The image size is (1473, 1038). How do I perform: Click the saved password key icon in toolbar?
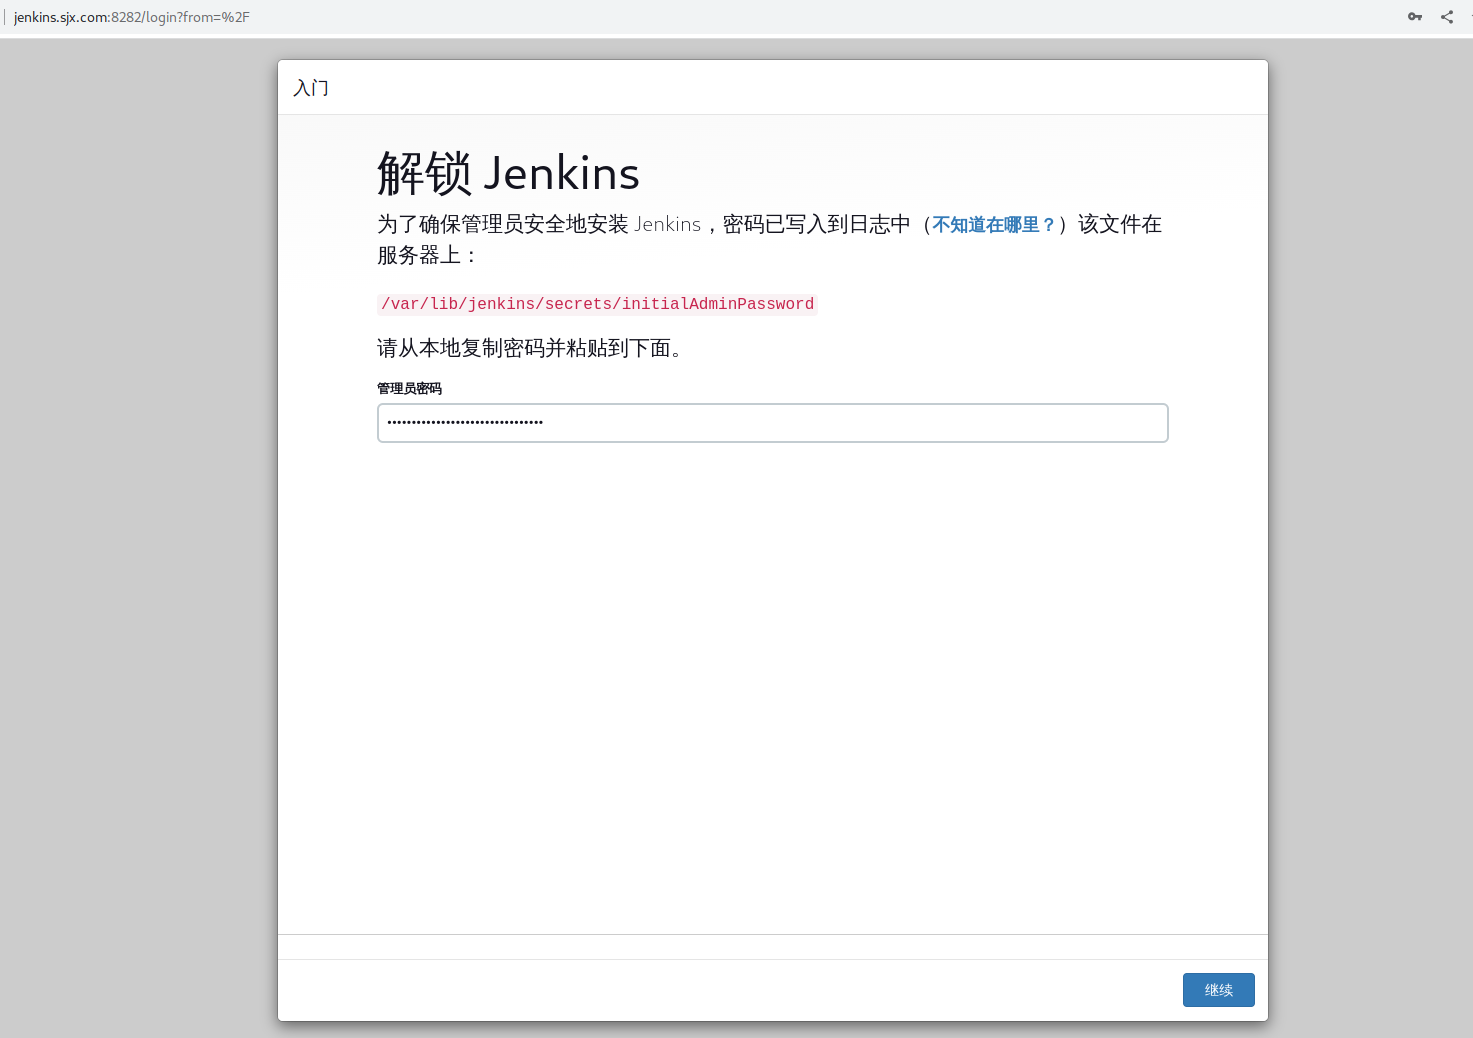(x=1415, y=16)
